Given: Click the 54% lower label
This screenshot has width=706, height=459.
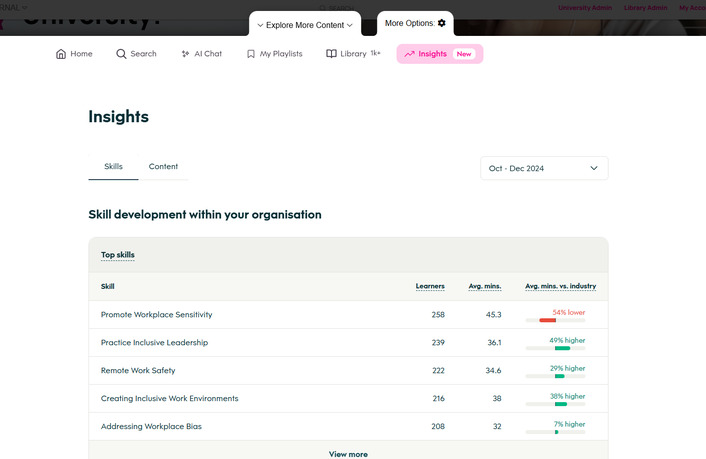Looking at the screenshot, I should point(569,312).
